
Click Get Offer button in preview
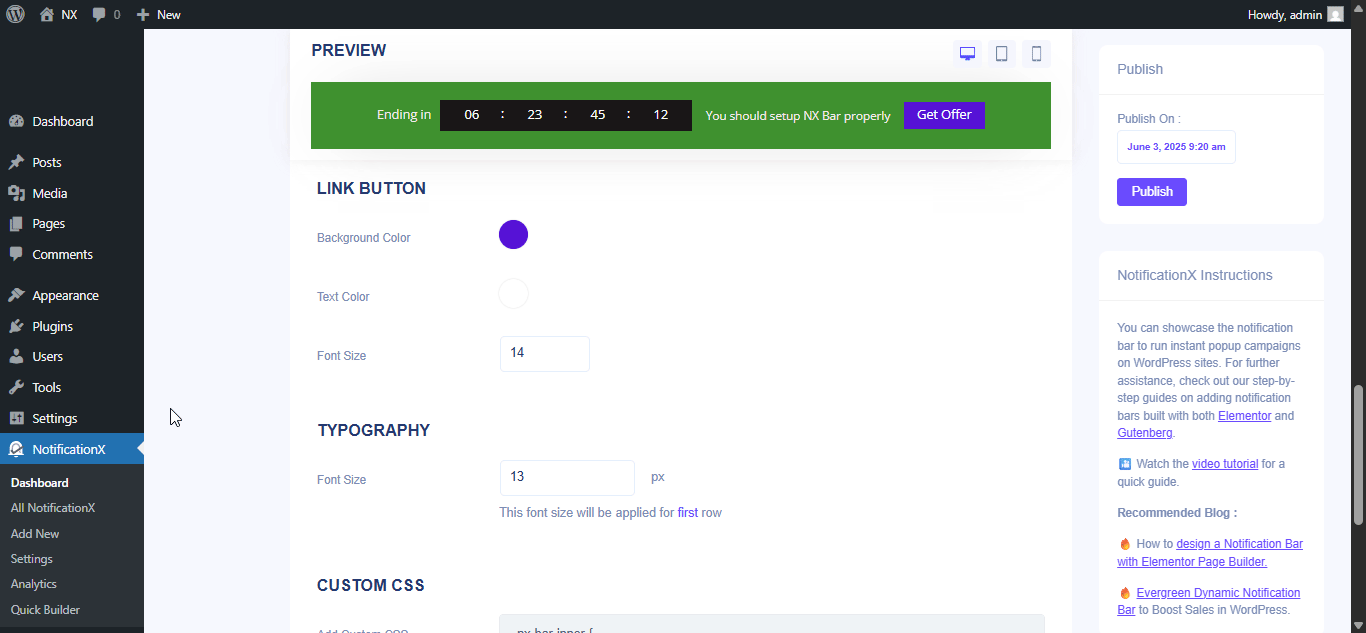[x=944, y=115]
